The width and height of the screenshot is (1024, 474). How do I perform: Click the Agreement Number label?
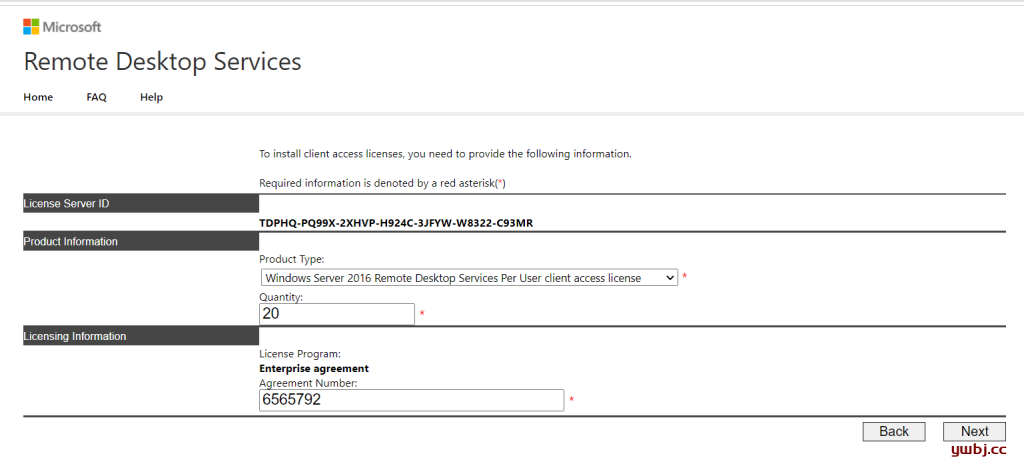(x=308, y=383)
